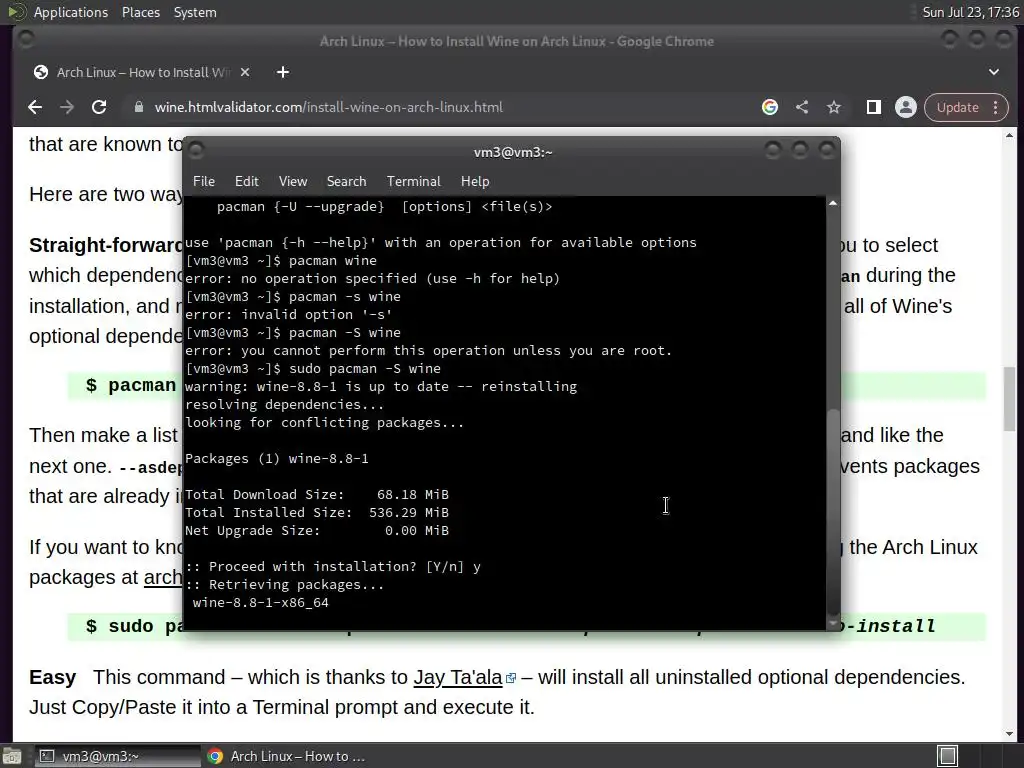Click browser page scroll-down arrow
The width and height of the screenshot is (1024, 768).
coord(1010,734)
